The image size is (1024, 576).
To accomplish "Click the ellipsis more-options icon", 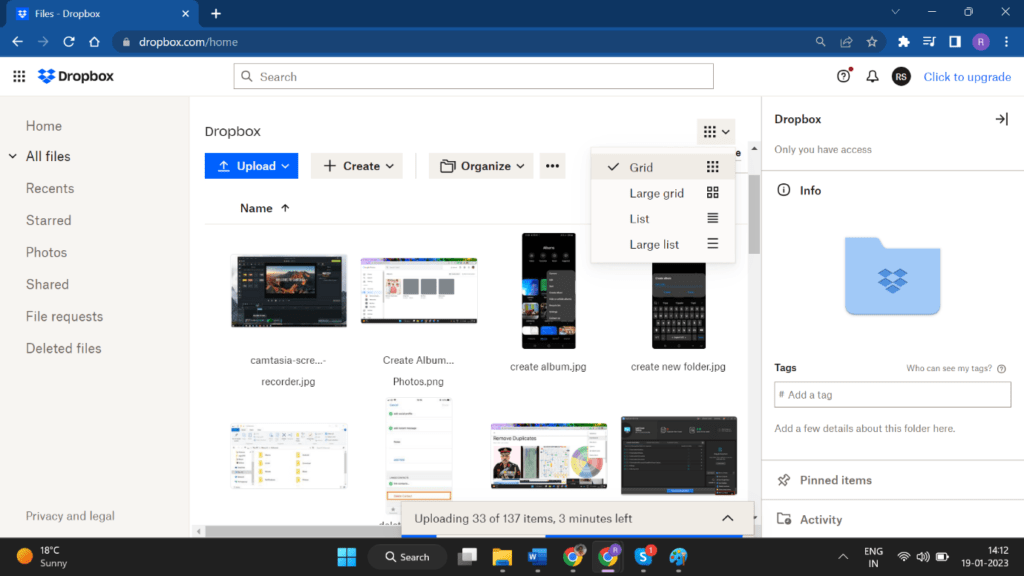I will click(x=552, y=165).
